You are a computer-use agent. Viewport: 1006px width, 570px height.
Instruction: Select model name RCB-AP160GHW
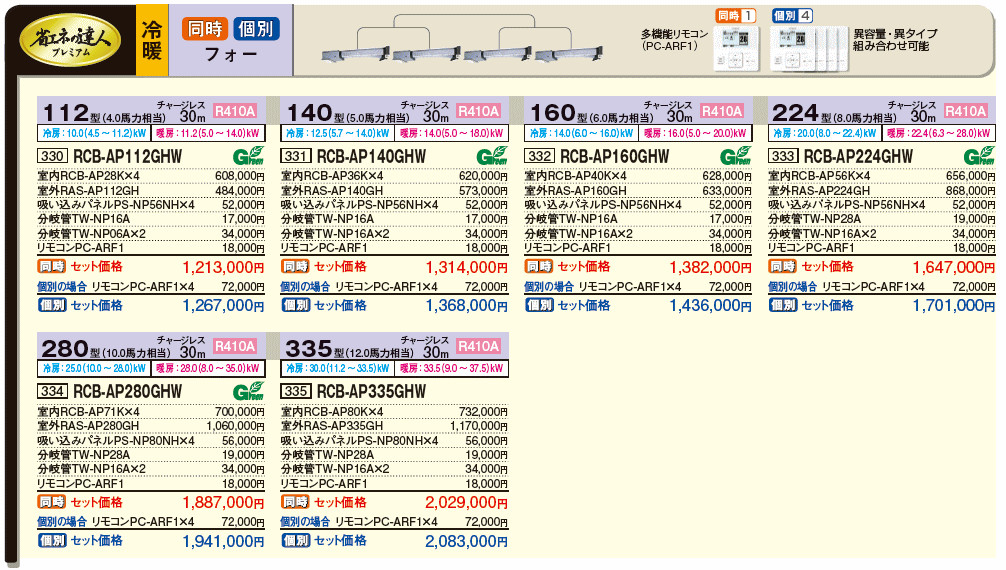pos(615,157)
